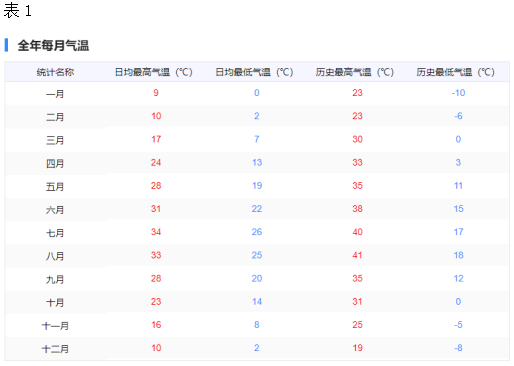The width and height of the screenshot is (514, 366).
Task: Click August's historical high value 41
Action: [357, 255]
